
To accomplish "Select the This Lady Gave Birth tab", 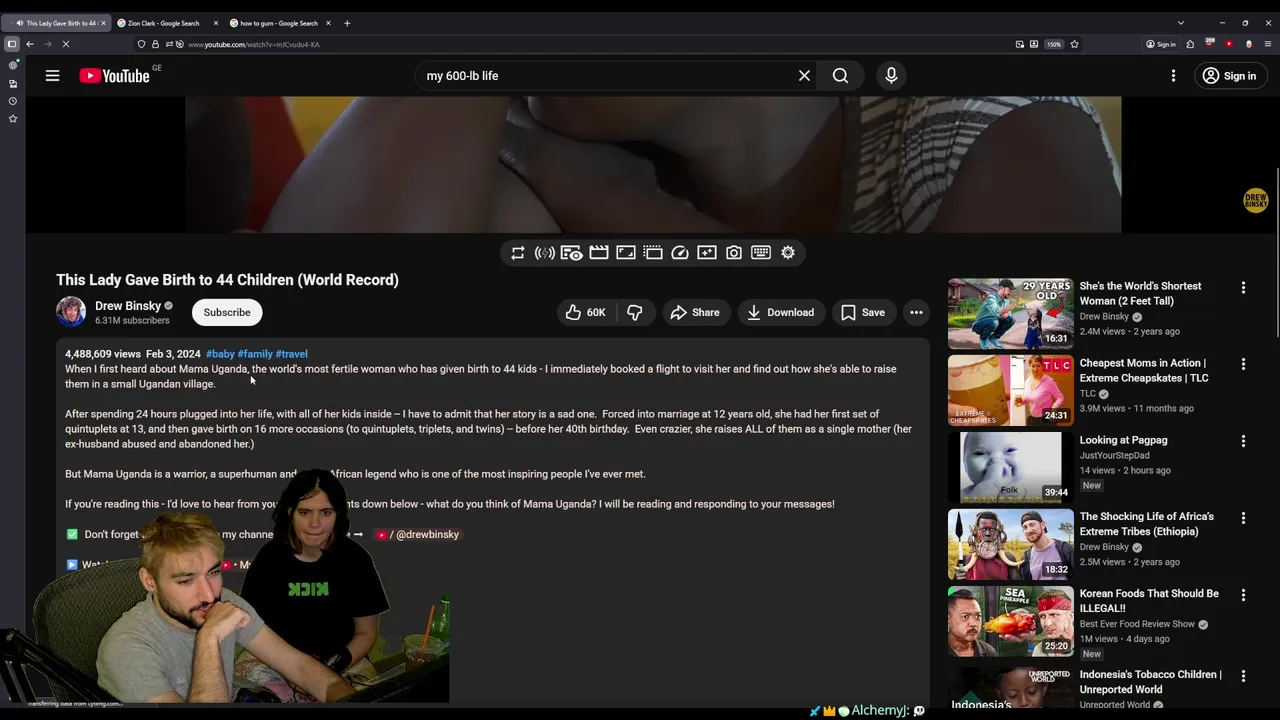I will (56, 23).
